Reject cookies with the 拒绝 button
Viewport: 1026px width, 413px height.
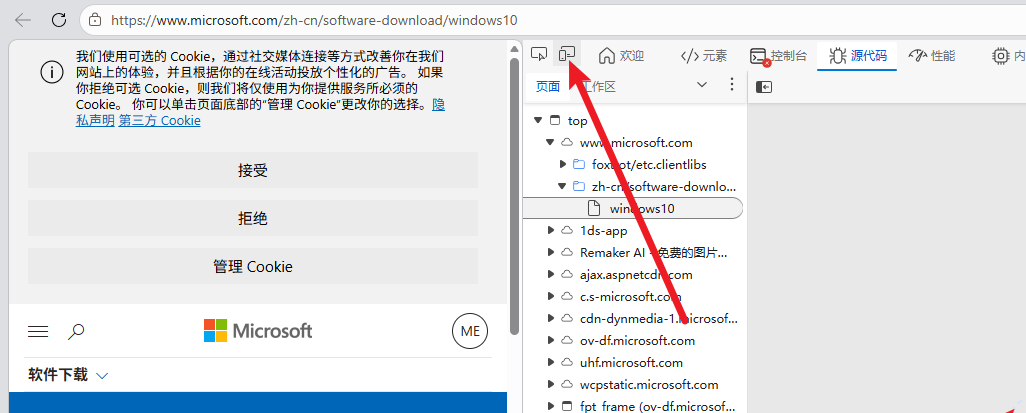(253, 219)
